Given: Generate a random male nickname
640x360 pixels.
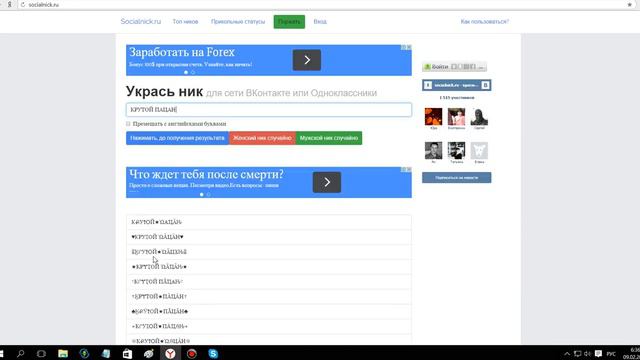Looking at the screenshot, I should pos(329,138).
